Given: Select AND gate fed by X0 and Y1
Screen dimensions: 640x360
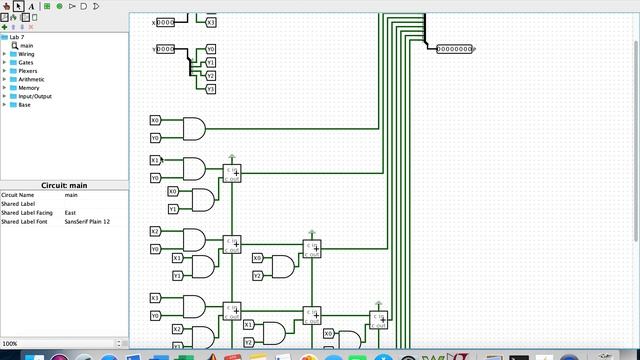Looking at the screenshot, I should (203, 200).
